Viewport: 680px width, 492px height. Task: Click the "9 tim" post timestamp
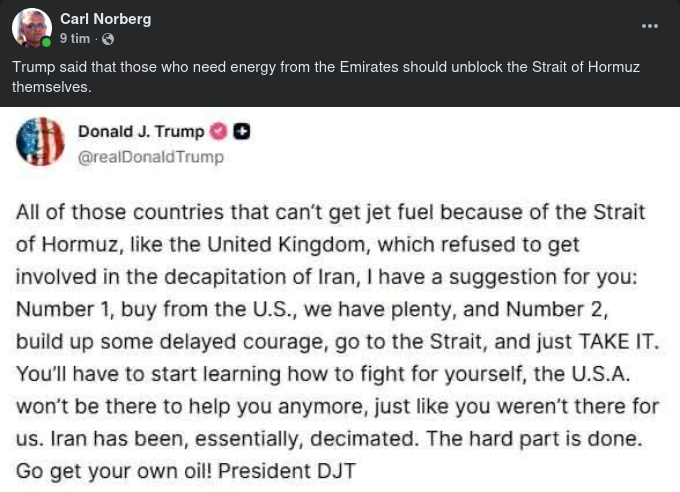[x=75, y=39]
